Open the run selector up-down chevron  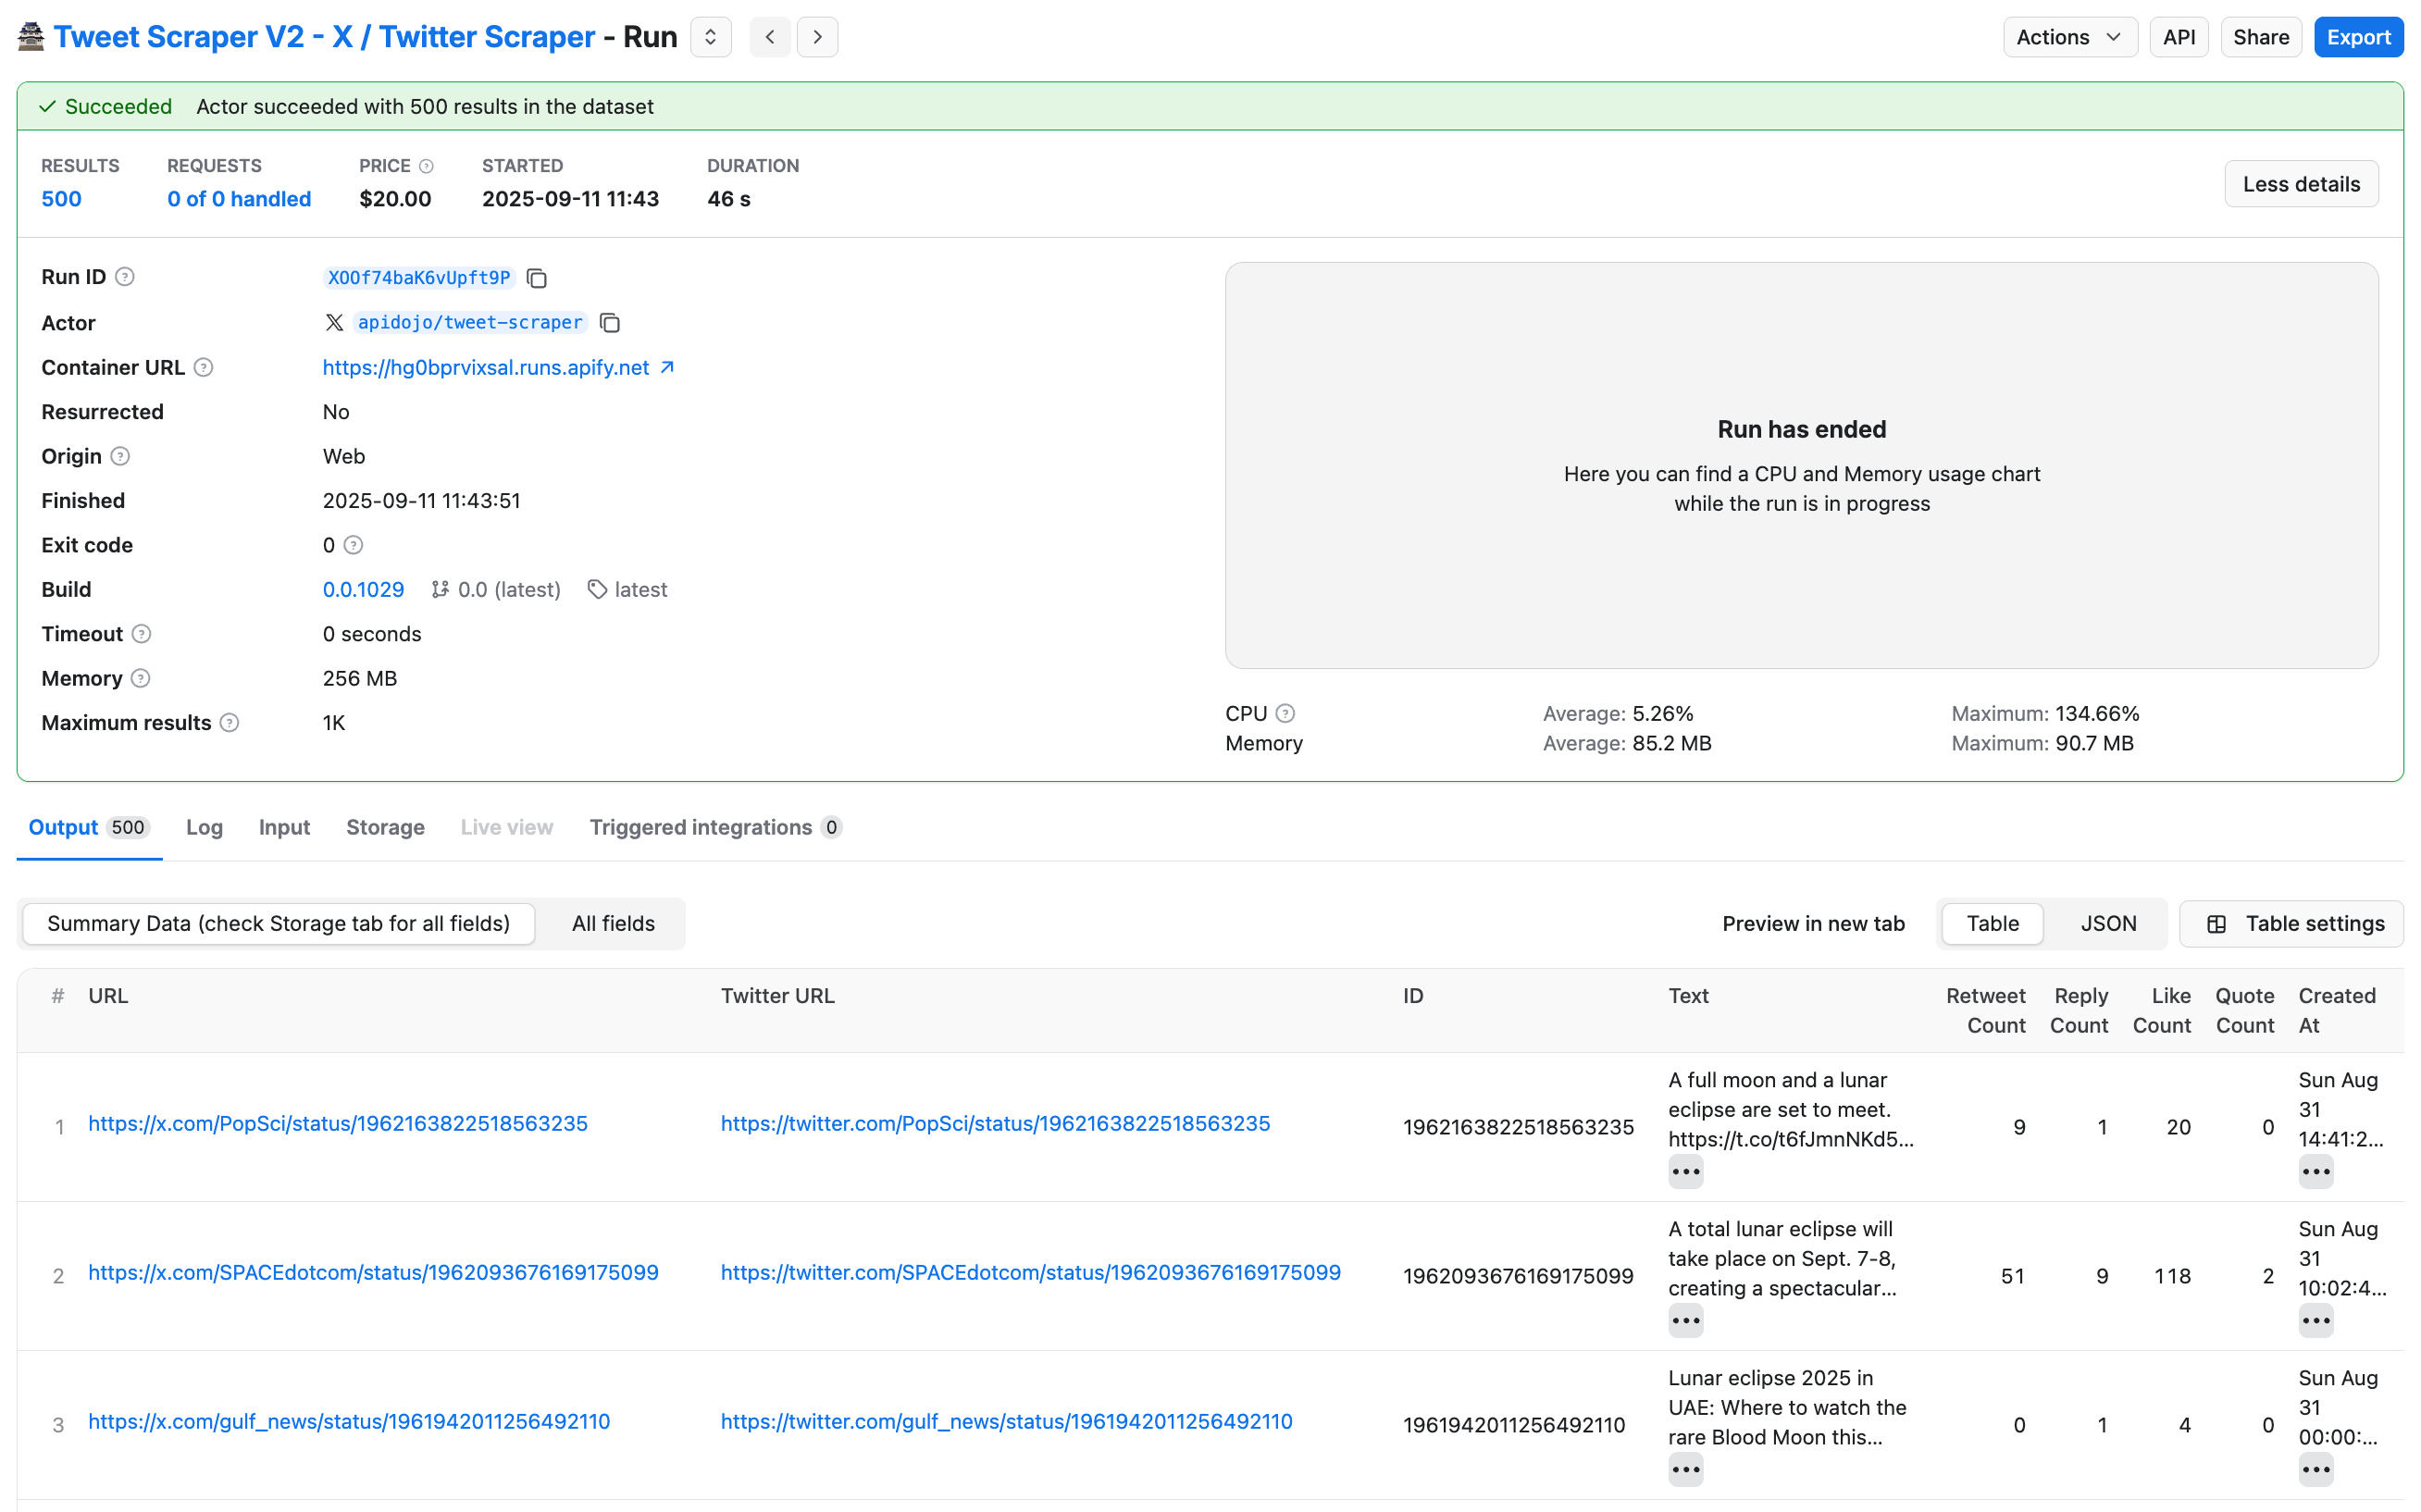tap(710, 37)
